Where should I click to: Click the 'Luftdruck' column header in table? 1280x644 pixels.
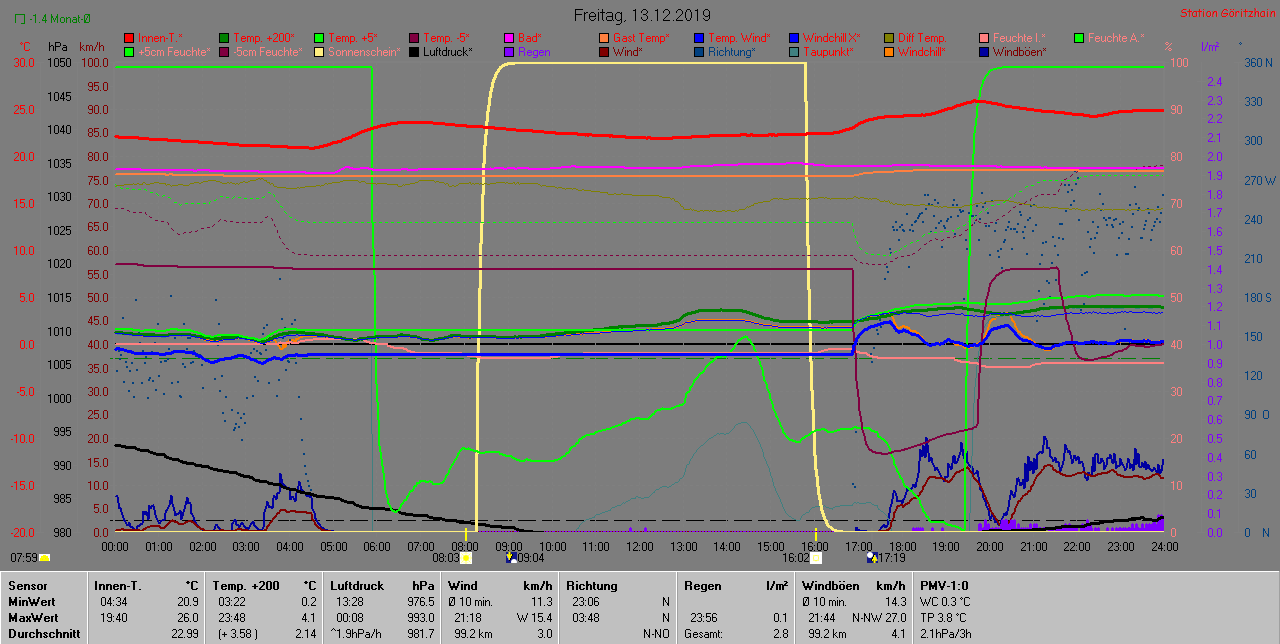tap(358, 586)
